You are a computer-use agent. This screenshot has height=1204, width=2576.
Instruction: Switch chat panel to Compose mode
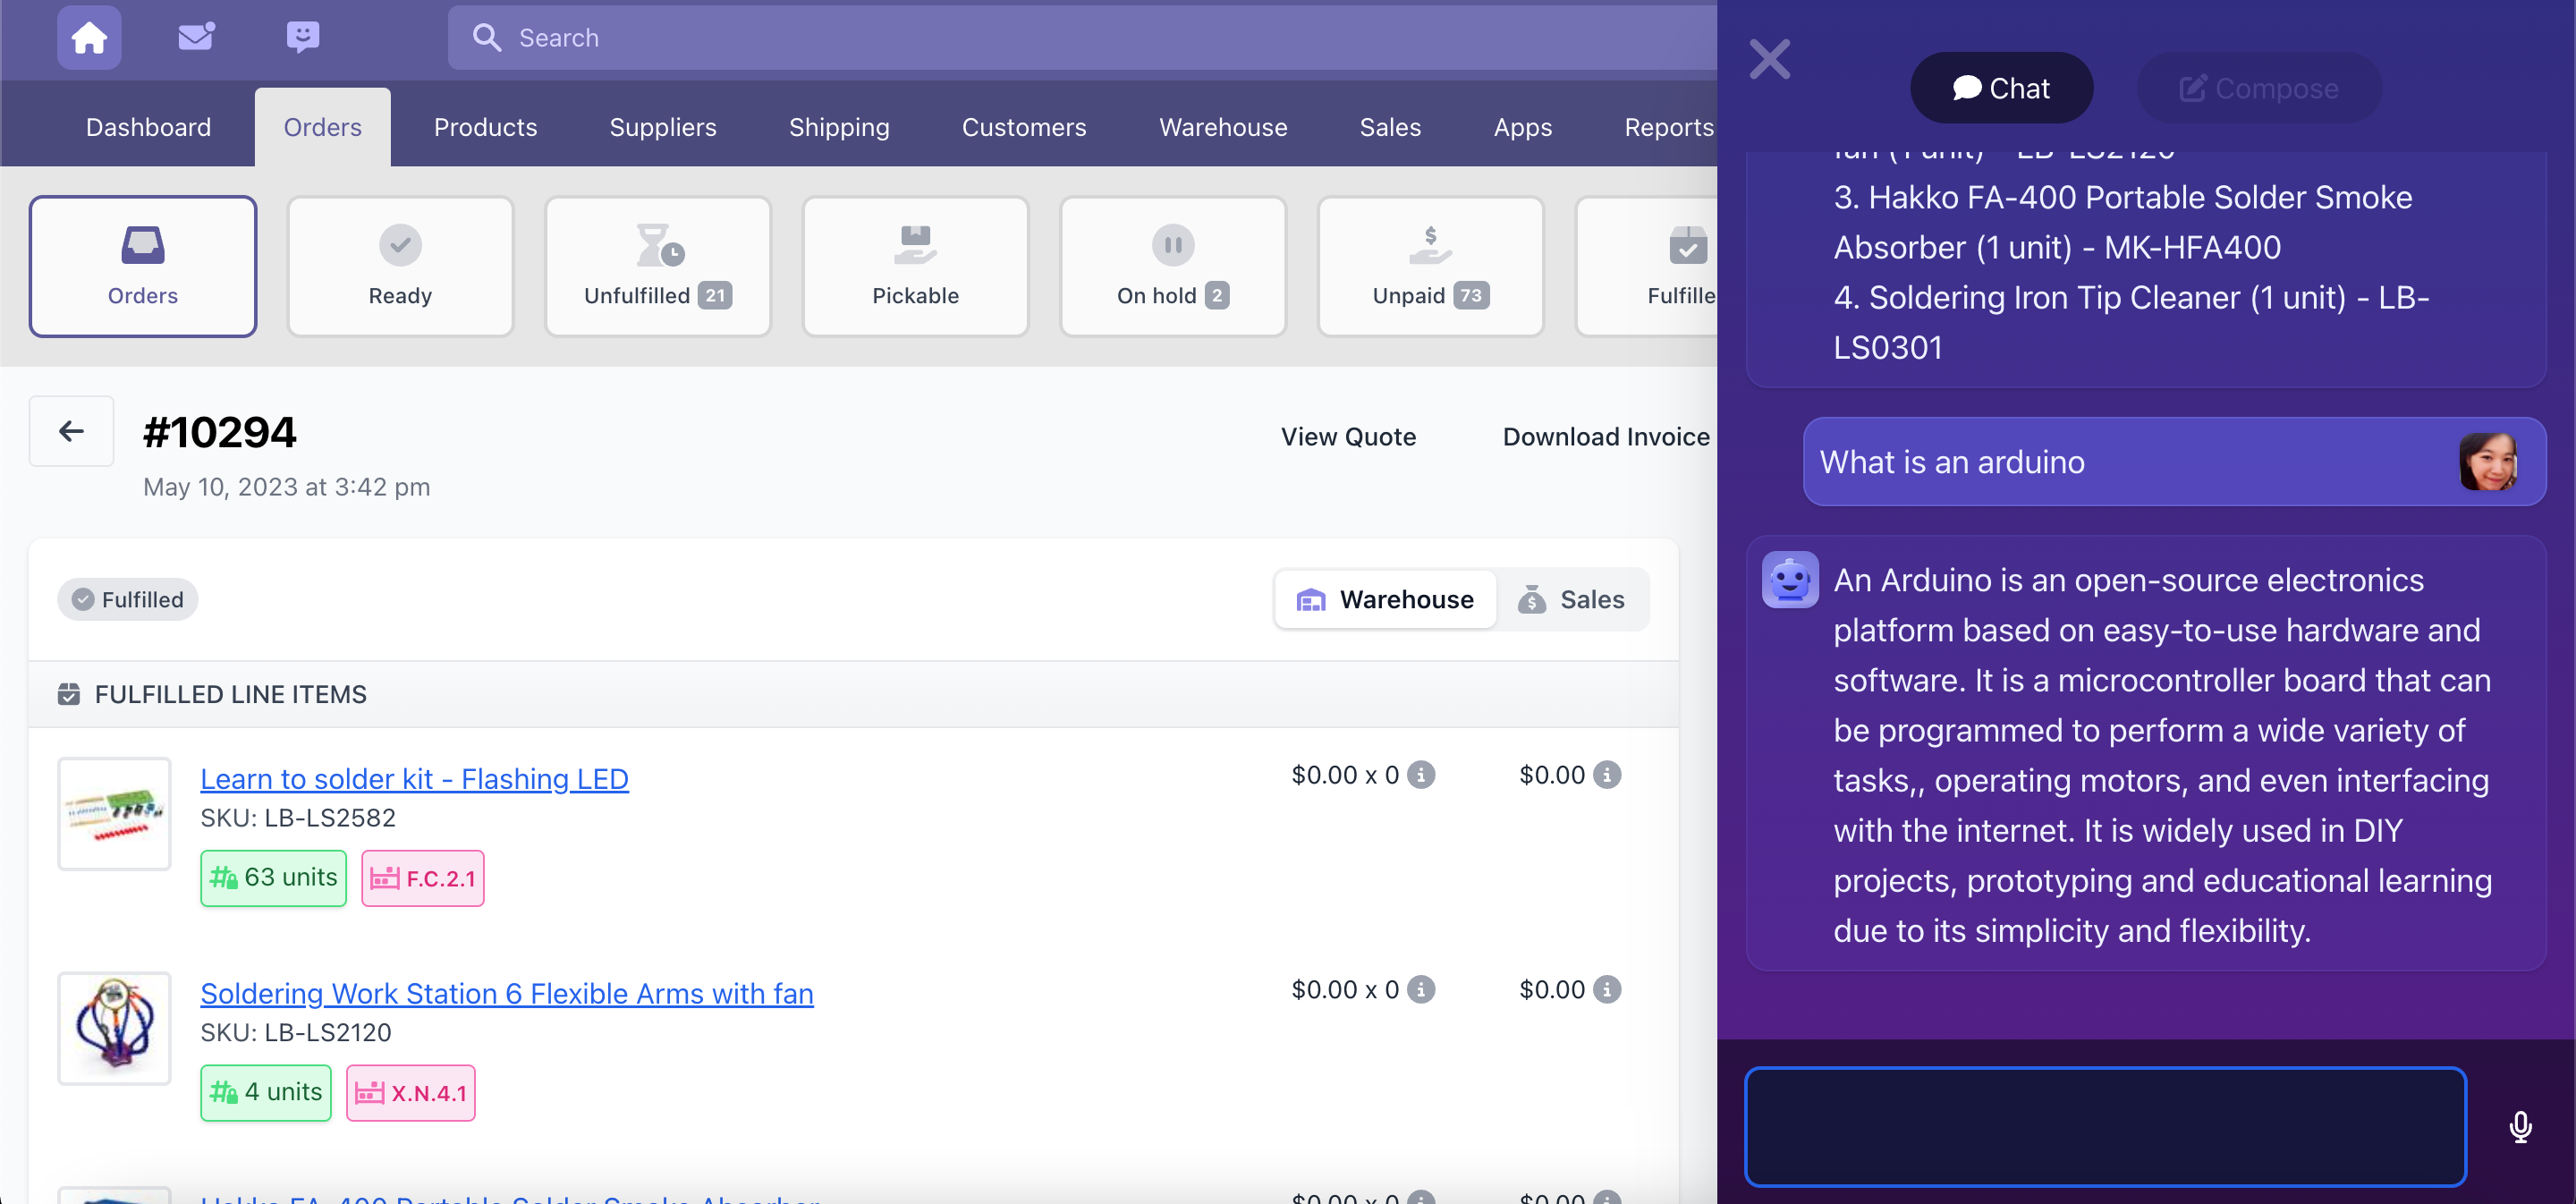(x=2258, y=88)
